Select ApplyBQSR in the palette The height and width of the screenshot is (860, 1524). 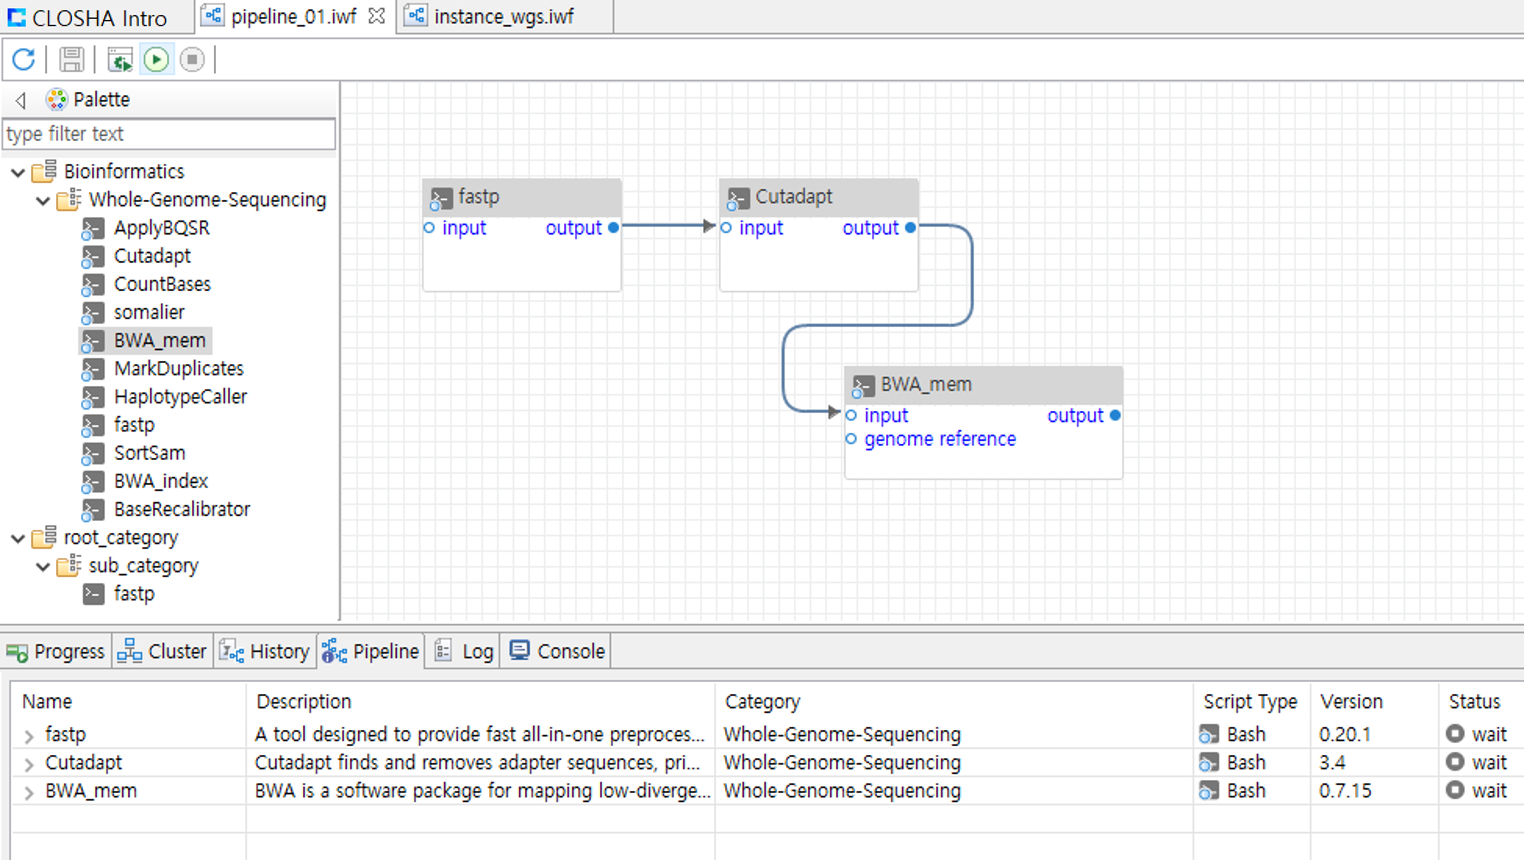pos(161,228)
